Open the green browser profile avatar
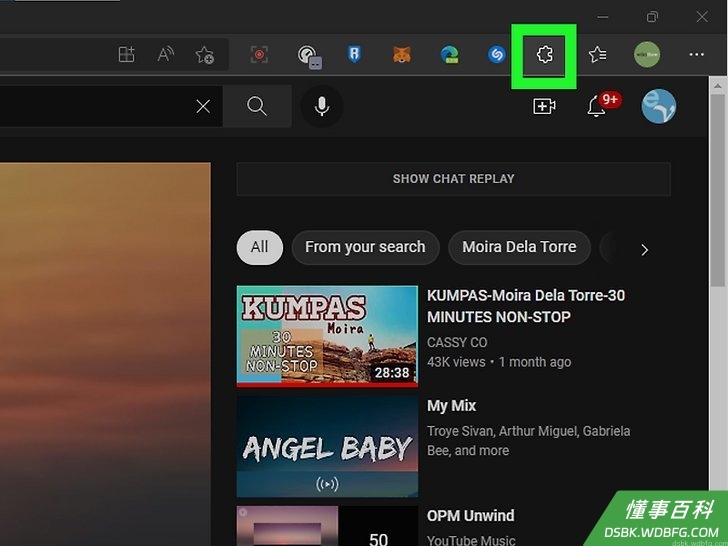 (647, 54)
